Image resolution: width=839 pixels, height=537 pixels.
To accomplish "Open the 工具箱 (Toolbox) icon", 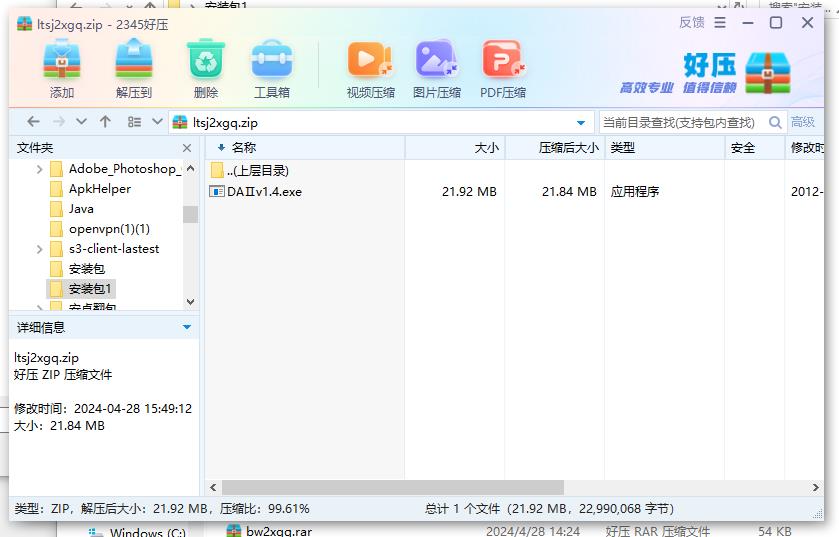I will point(272,69).
